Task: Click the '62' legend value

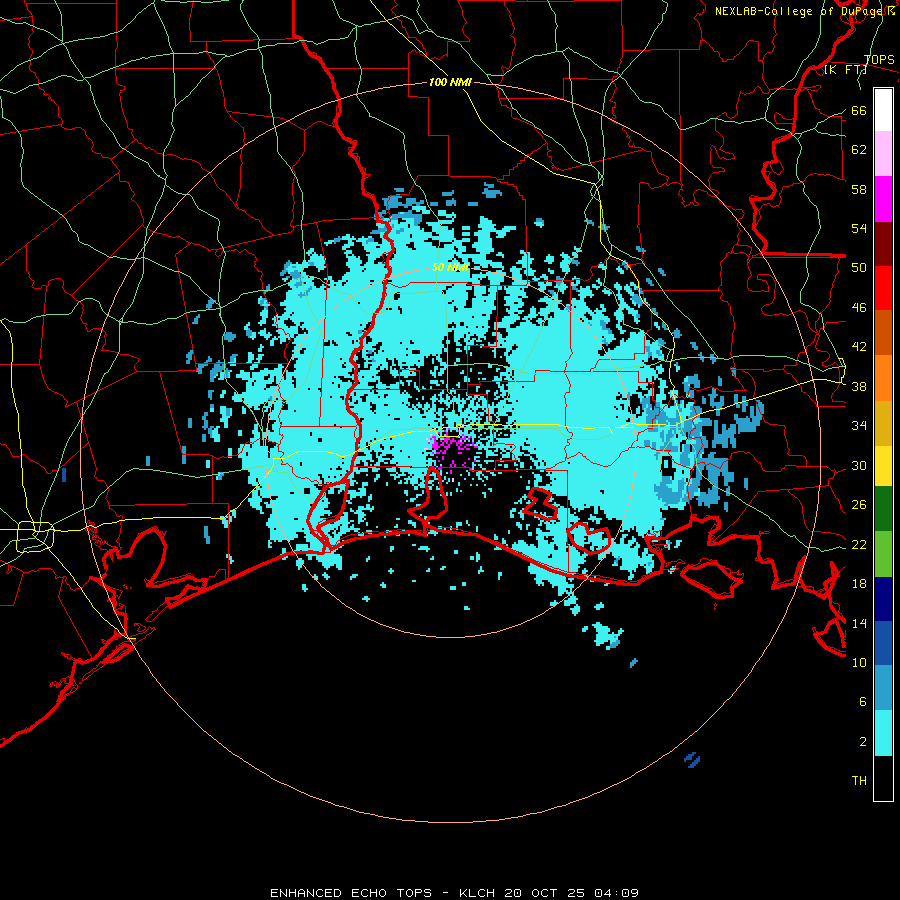Action: [x=859, y=150]
